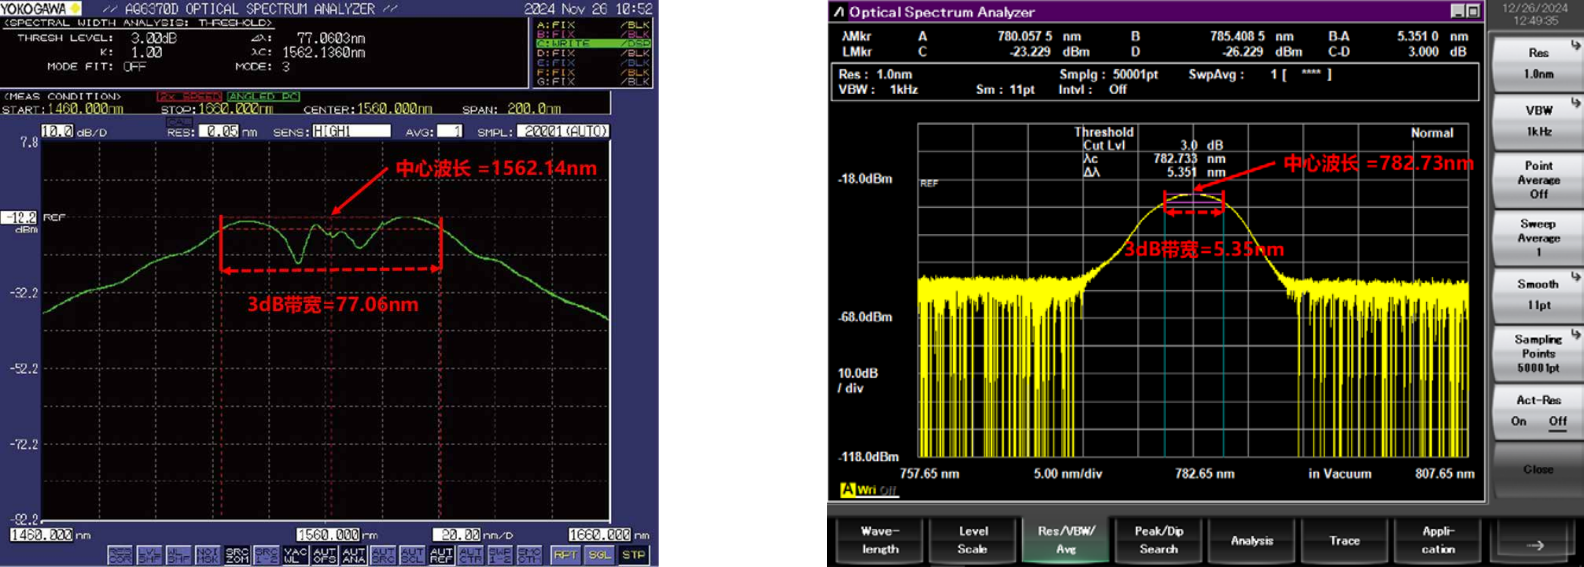Stop the sweep with STP icon

pos(634,554)
